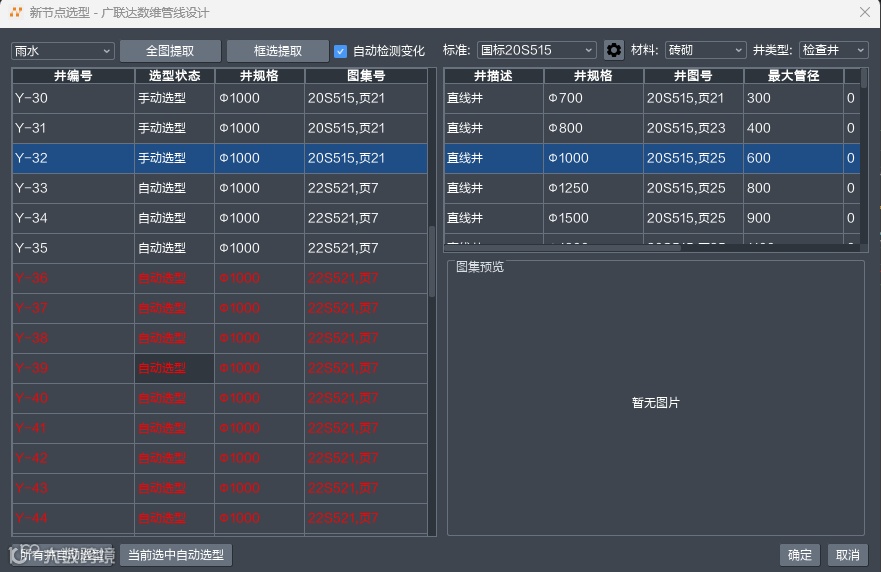The image size is (881, 572).
Task: Click the 图集号 column header
Action: coord(366,76)
